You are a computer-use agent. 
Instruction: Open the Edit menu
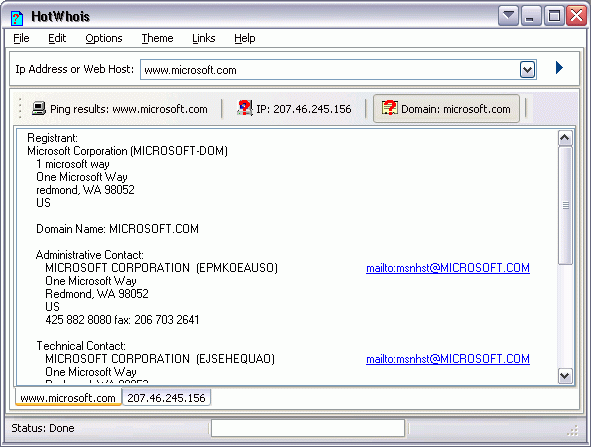[x=57, y=38]
